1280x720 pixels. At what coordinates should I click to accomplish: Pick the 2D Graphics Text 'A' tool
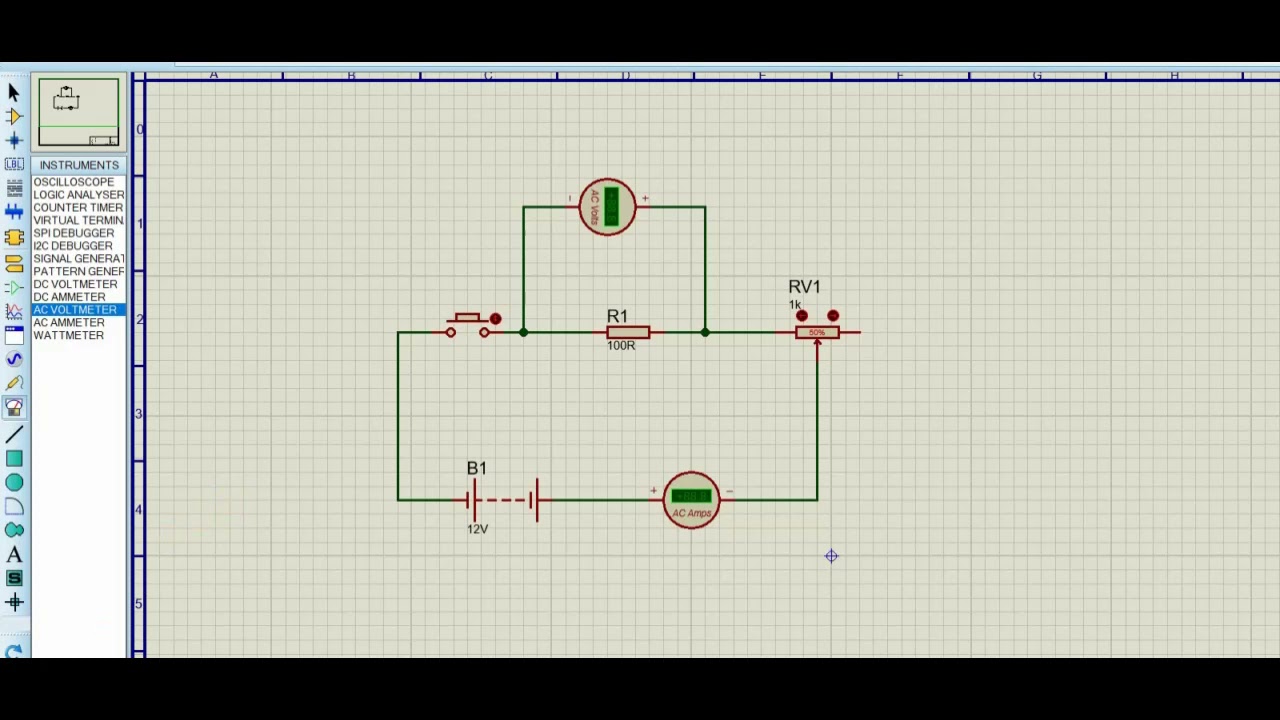(14, 555)
